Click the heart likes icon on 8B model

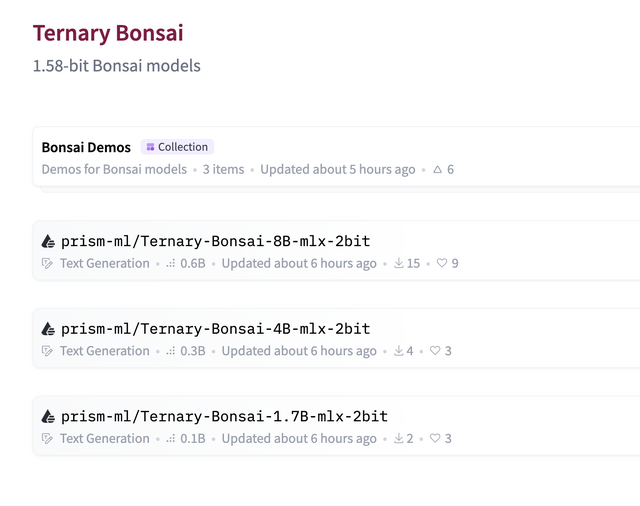(442, 264)
